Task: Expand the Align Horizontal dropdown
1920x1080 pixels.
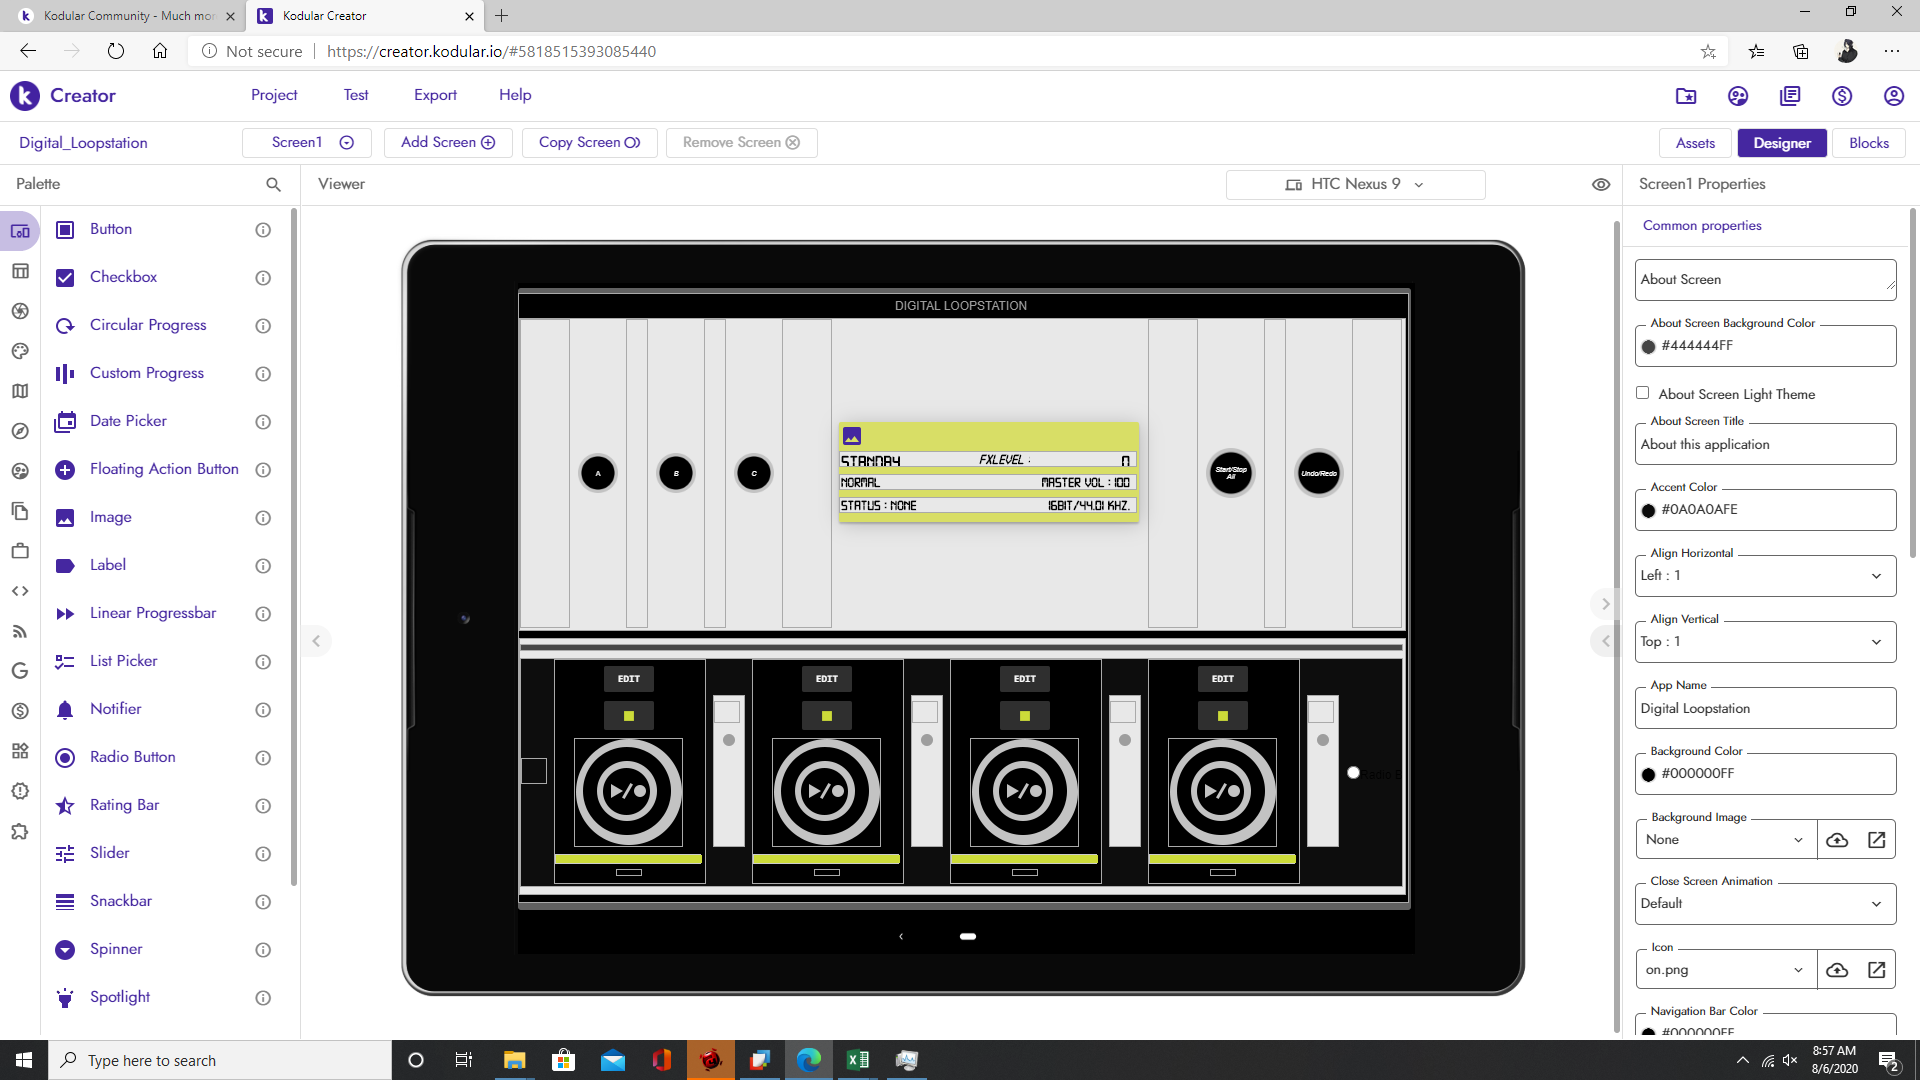Action: click(1765, 576)
